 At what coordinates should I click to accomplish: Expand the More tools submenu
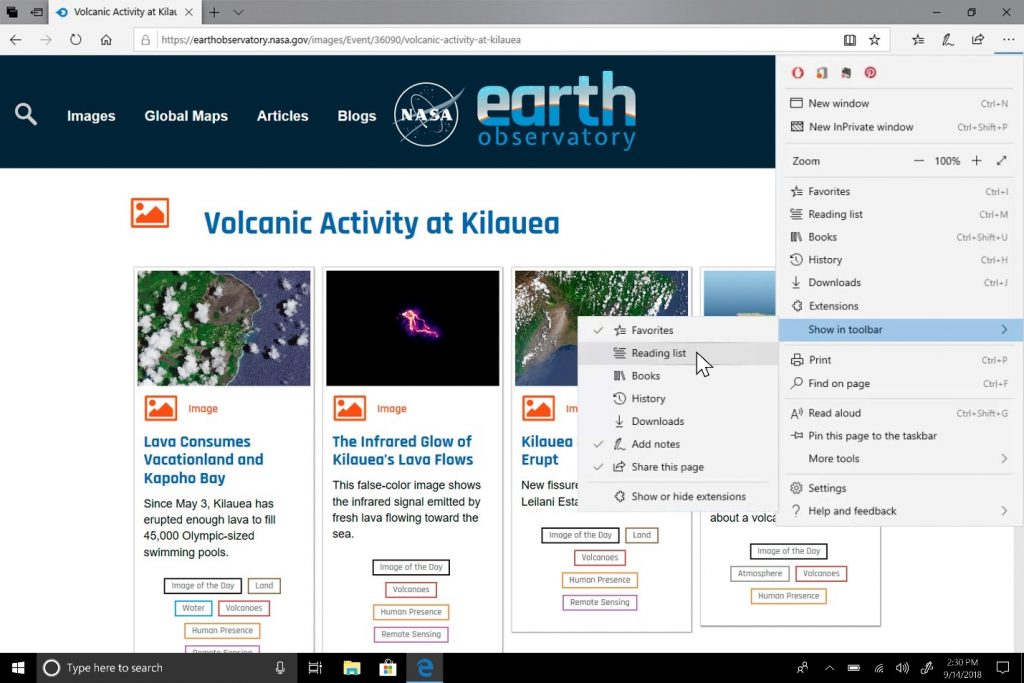point(899,458)
